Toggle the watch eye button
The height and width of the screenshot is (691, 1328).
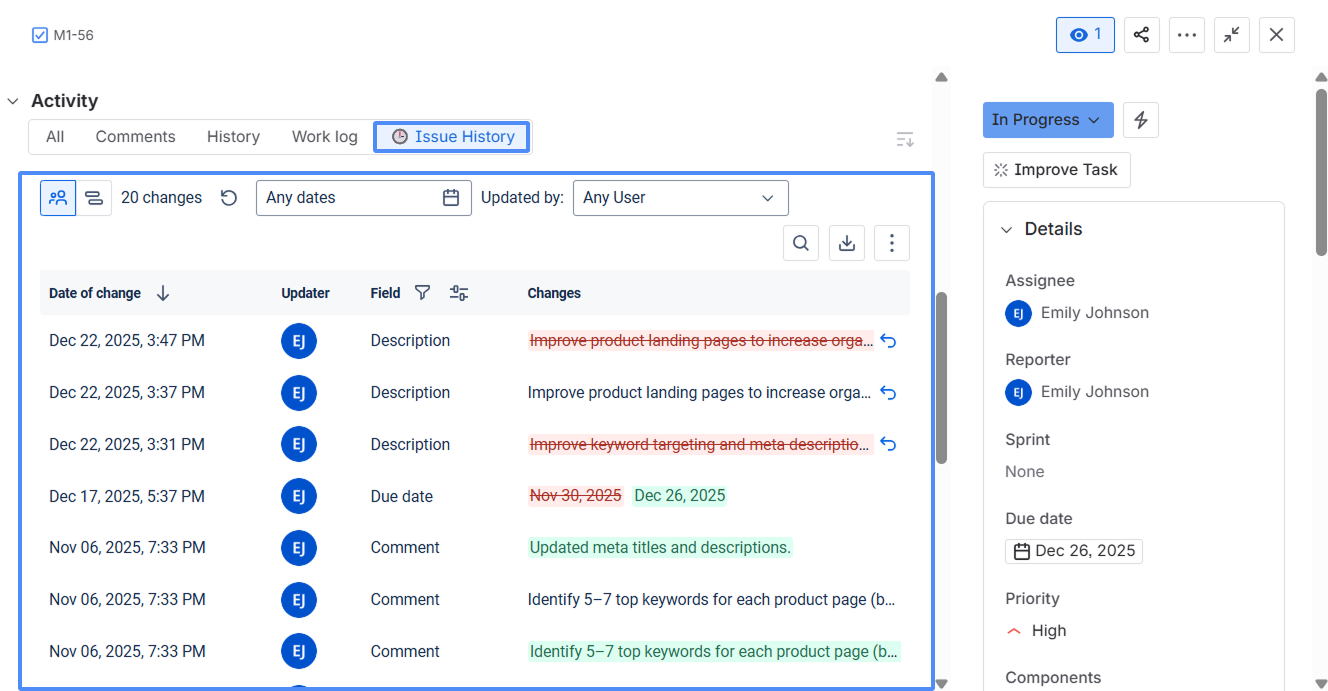(x=1085, y=35)
